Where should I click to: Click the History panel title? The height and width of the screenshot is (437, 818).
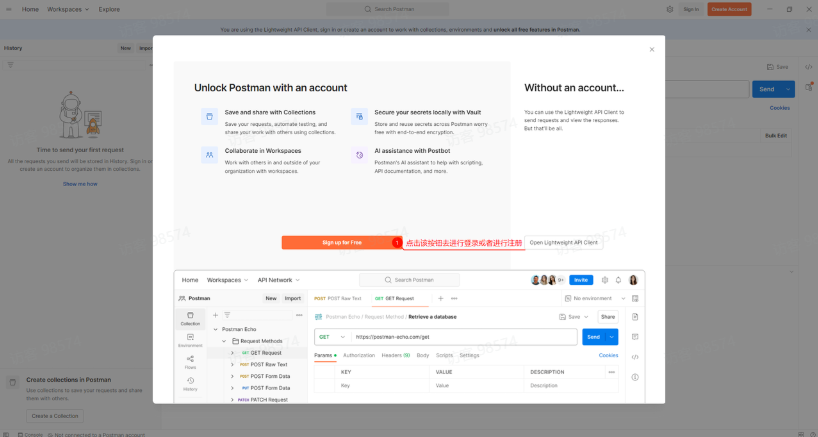pyautogui.click(x=13, y=48)
